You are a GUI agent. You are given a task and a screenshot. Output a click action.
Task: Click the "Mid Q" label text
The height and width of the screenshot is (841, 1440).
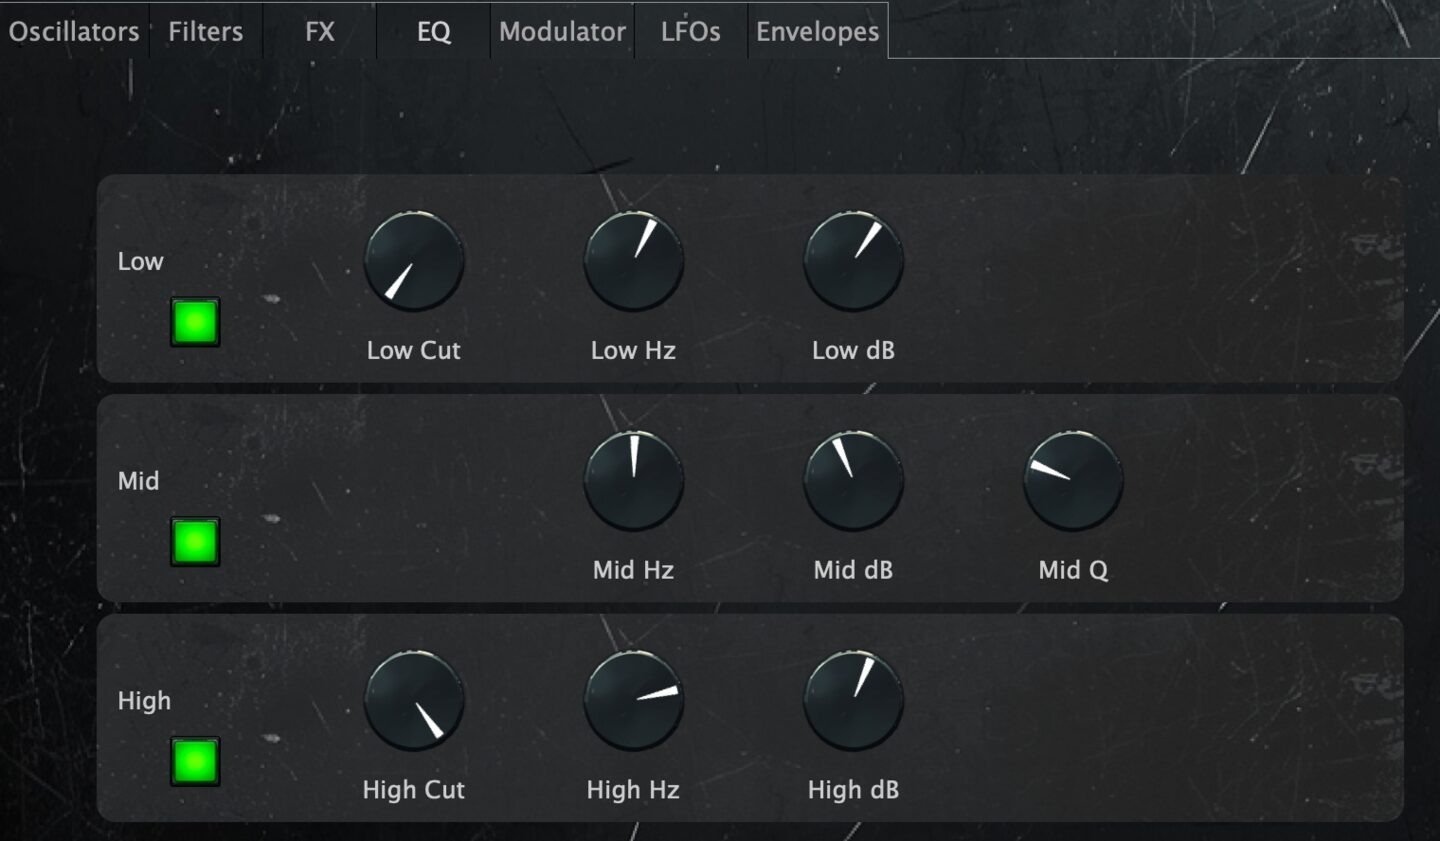(1073, 570)
